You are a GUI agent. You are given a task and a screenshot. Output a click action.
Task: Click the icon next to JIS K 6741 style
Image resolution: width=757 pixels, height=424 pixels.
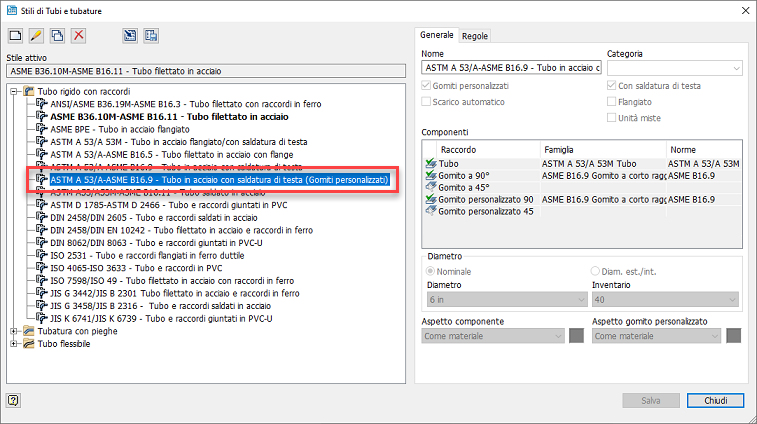point(42,319)
